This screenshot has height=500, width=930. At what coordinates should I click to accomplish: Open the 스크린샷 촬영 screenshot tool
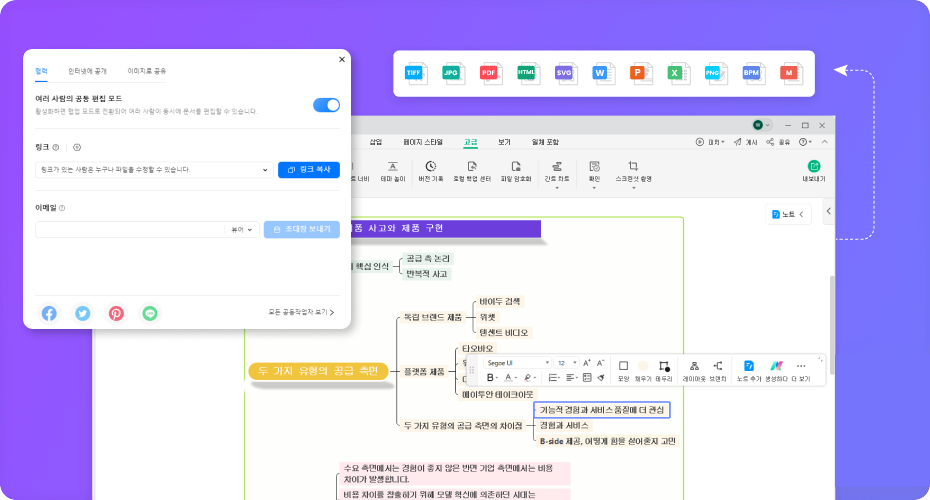click(x=633, y=171)
